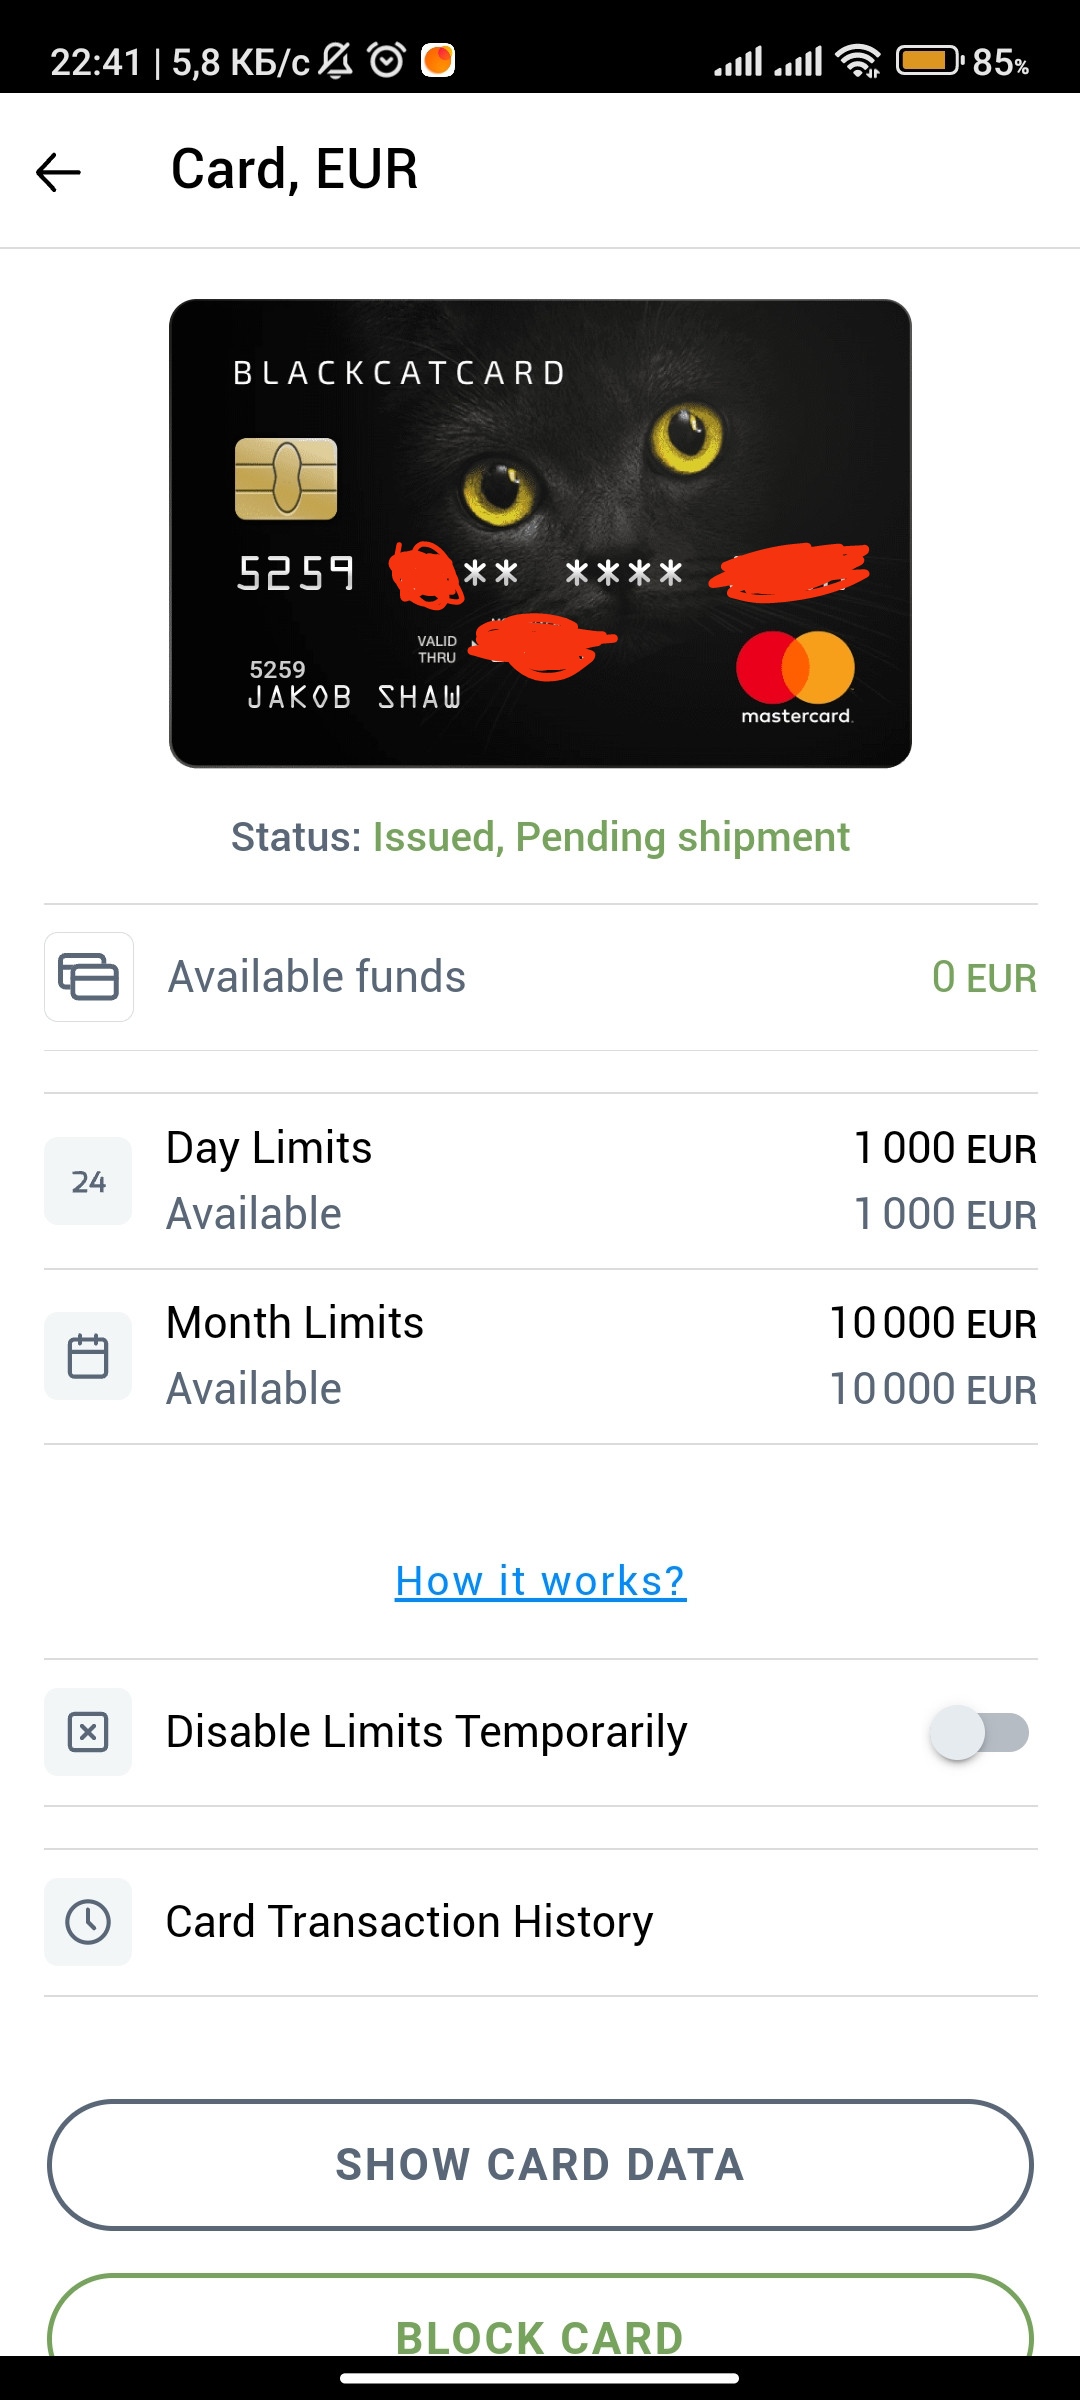Viewport: 1080px width, 2400px height.
Task: Open the Day Limits row
Action: [x=540, y=1181]
